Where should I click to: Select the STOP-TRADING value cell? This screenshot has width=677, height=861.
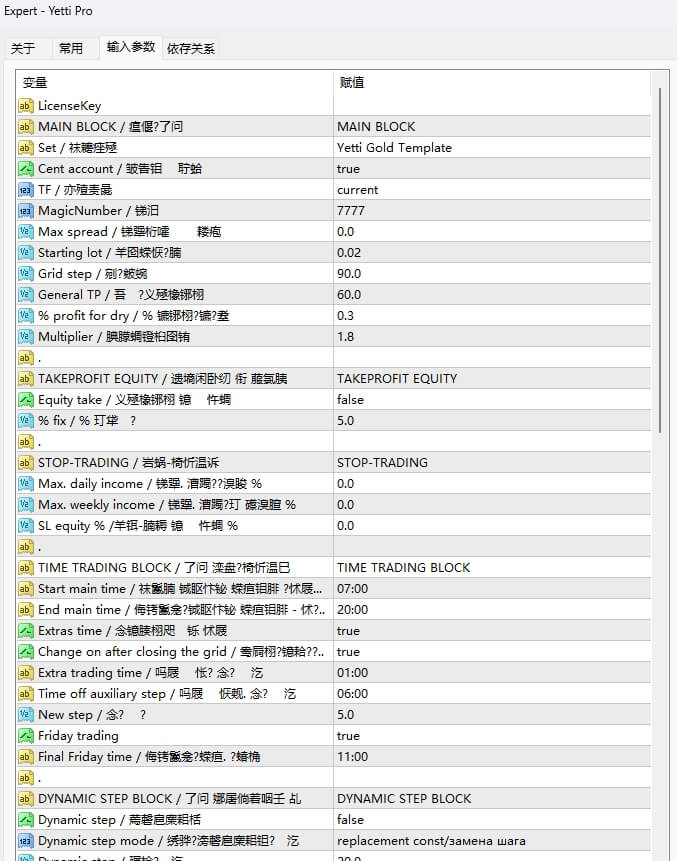492,463
